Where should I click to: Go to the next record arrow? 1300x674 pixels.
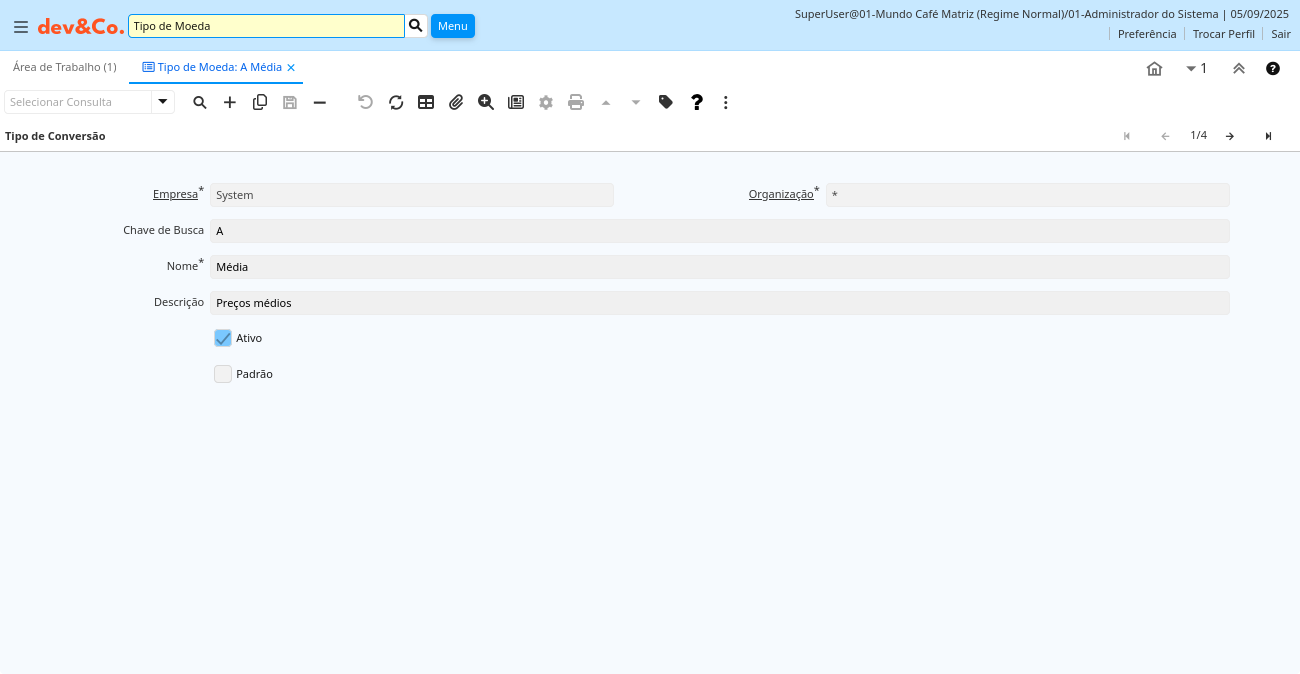(x=1230, y=136)
